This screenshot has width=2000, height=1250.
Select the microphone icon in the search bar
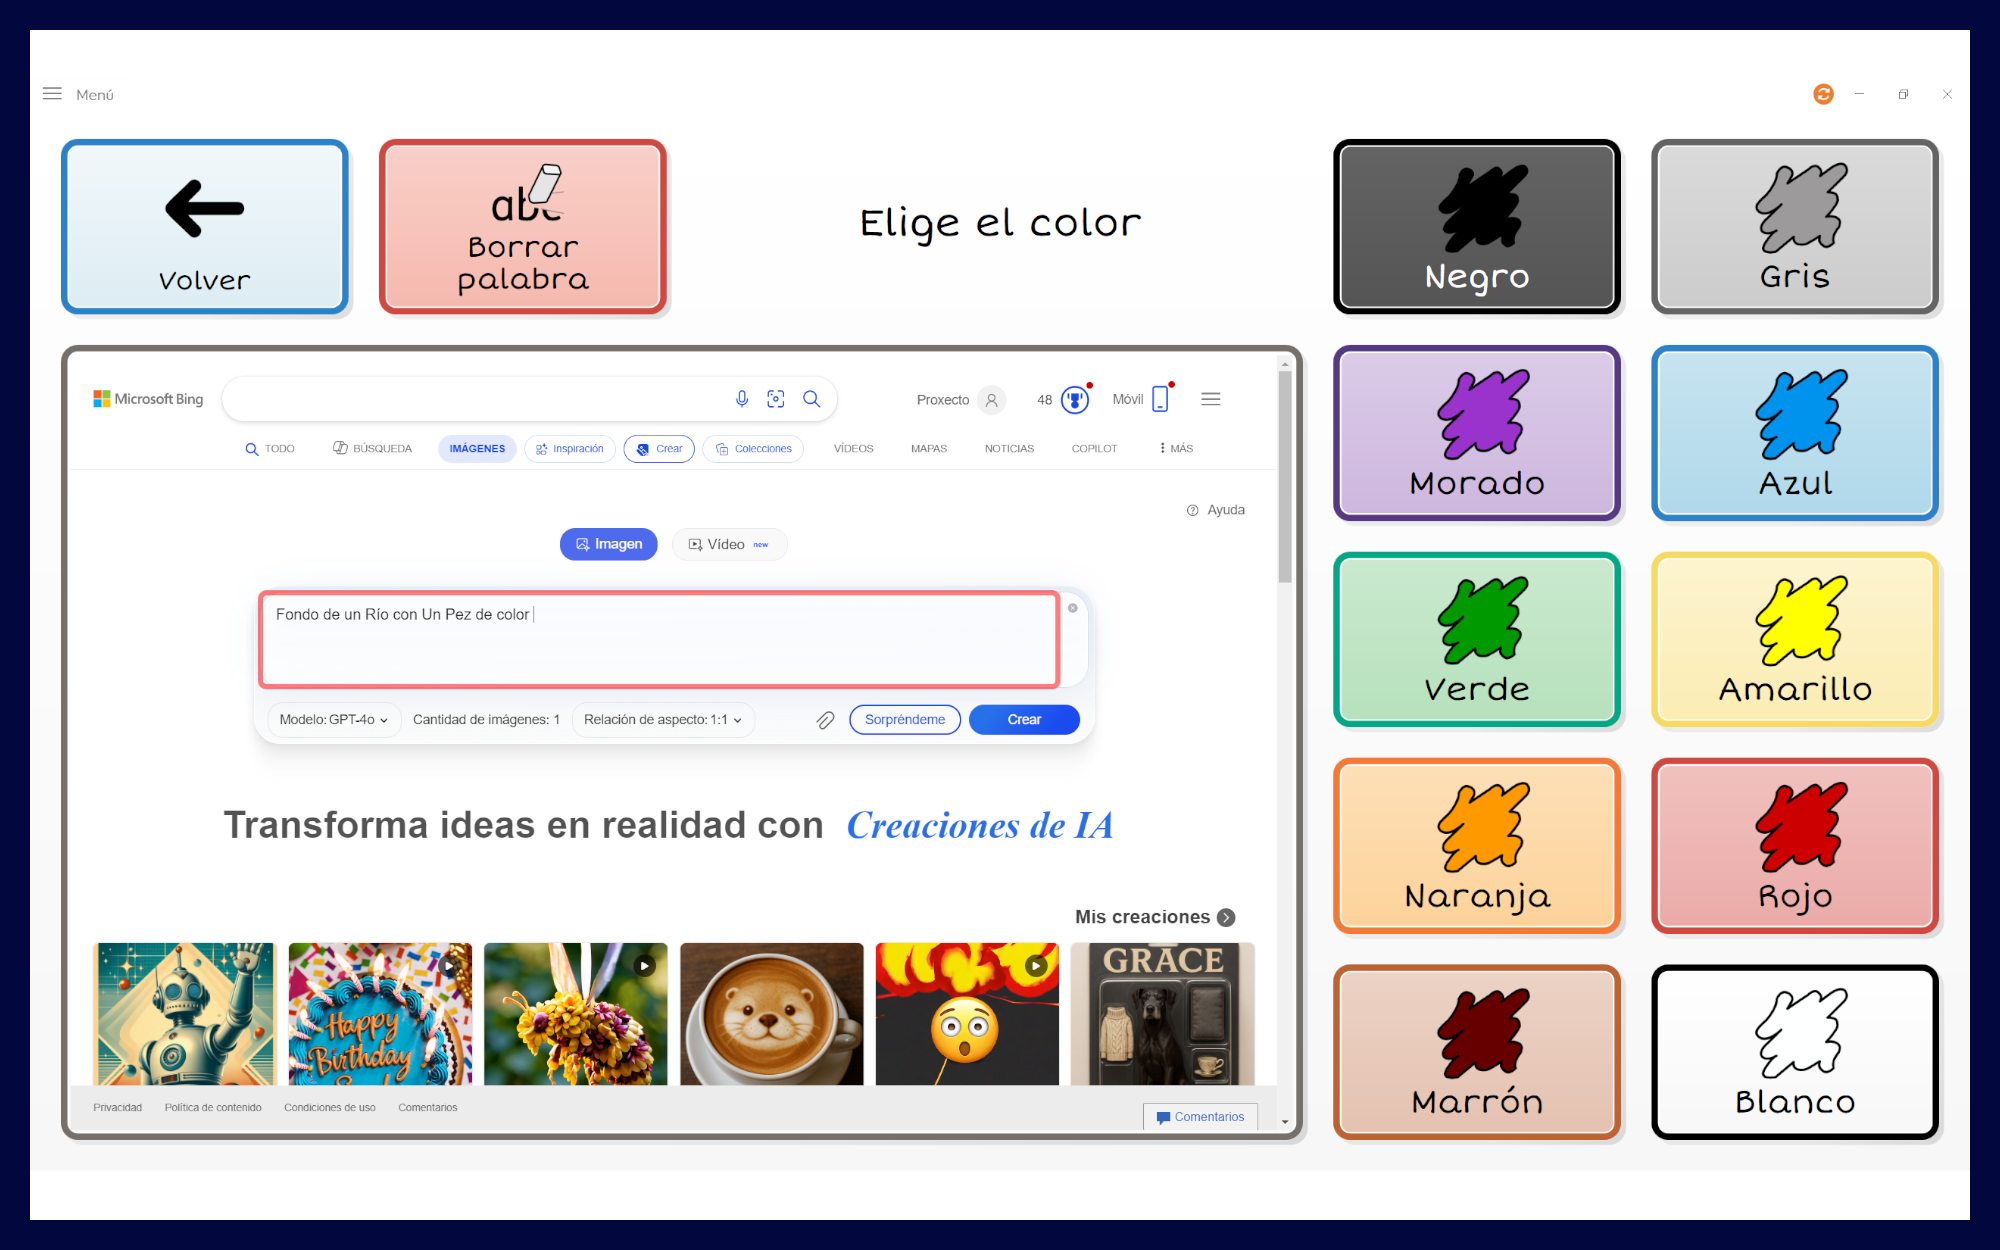(741, 398)
